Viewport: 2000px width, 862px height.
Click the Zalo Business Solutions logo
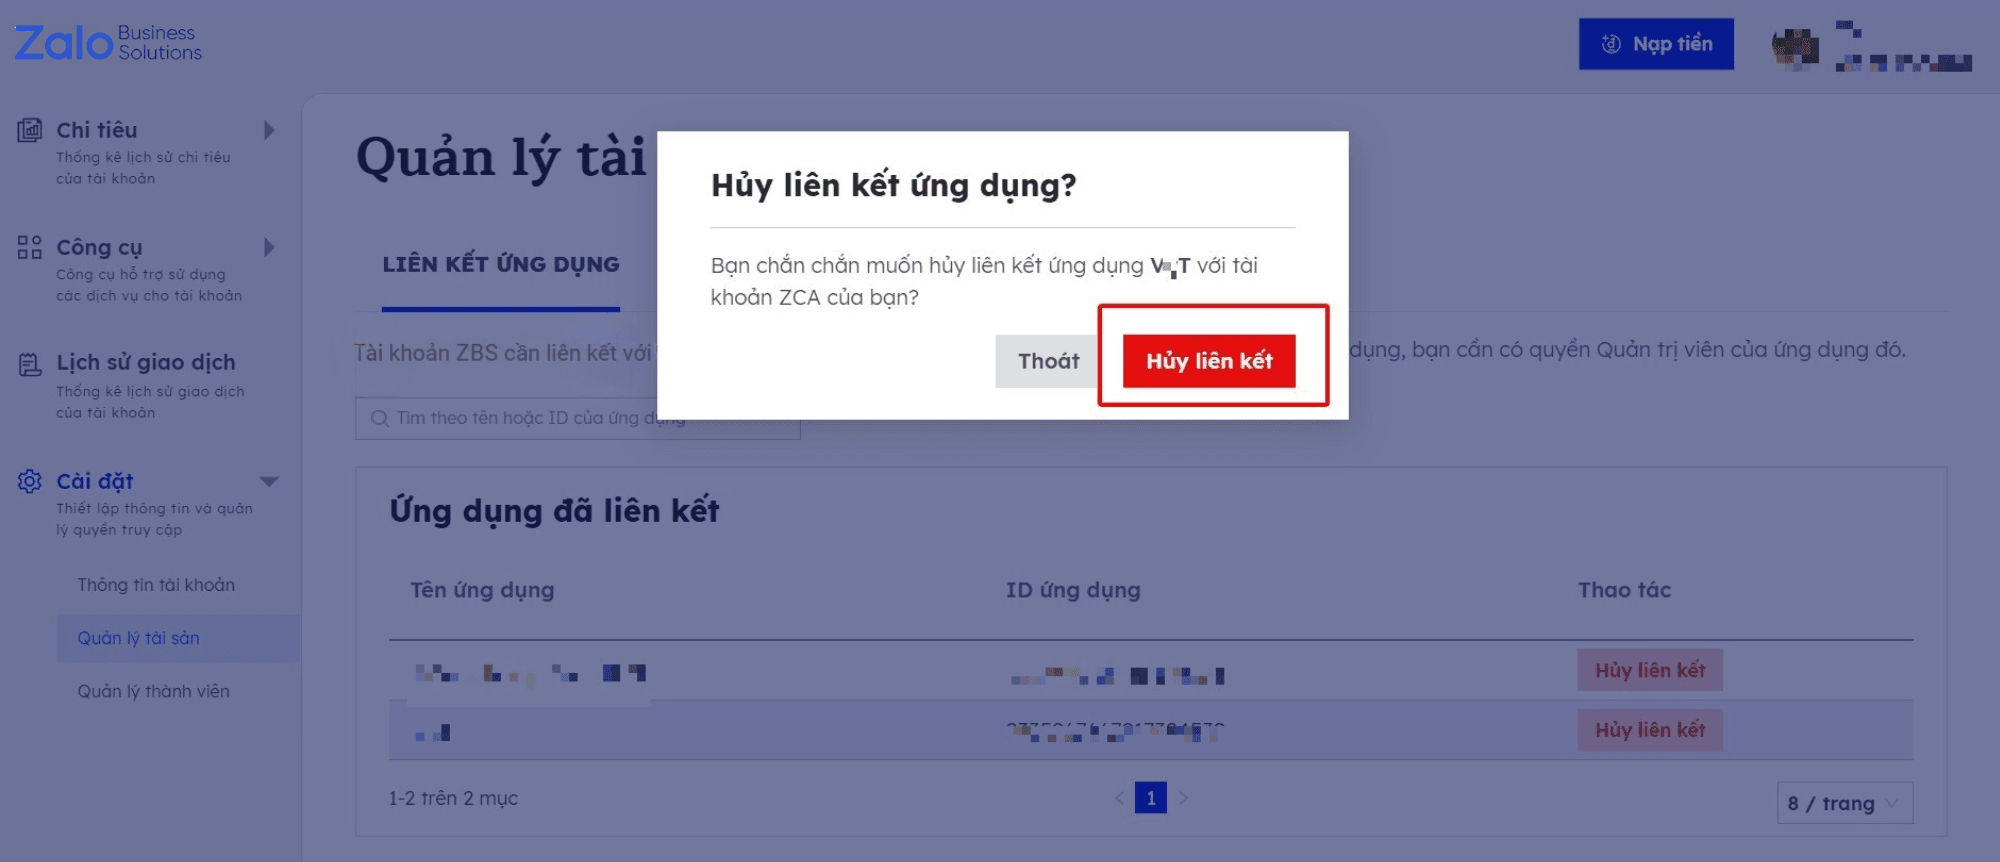(x=108, y=43)
